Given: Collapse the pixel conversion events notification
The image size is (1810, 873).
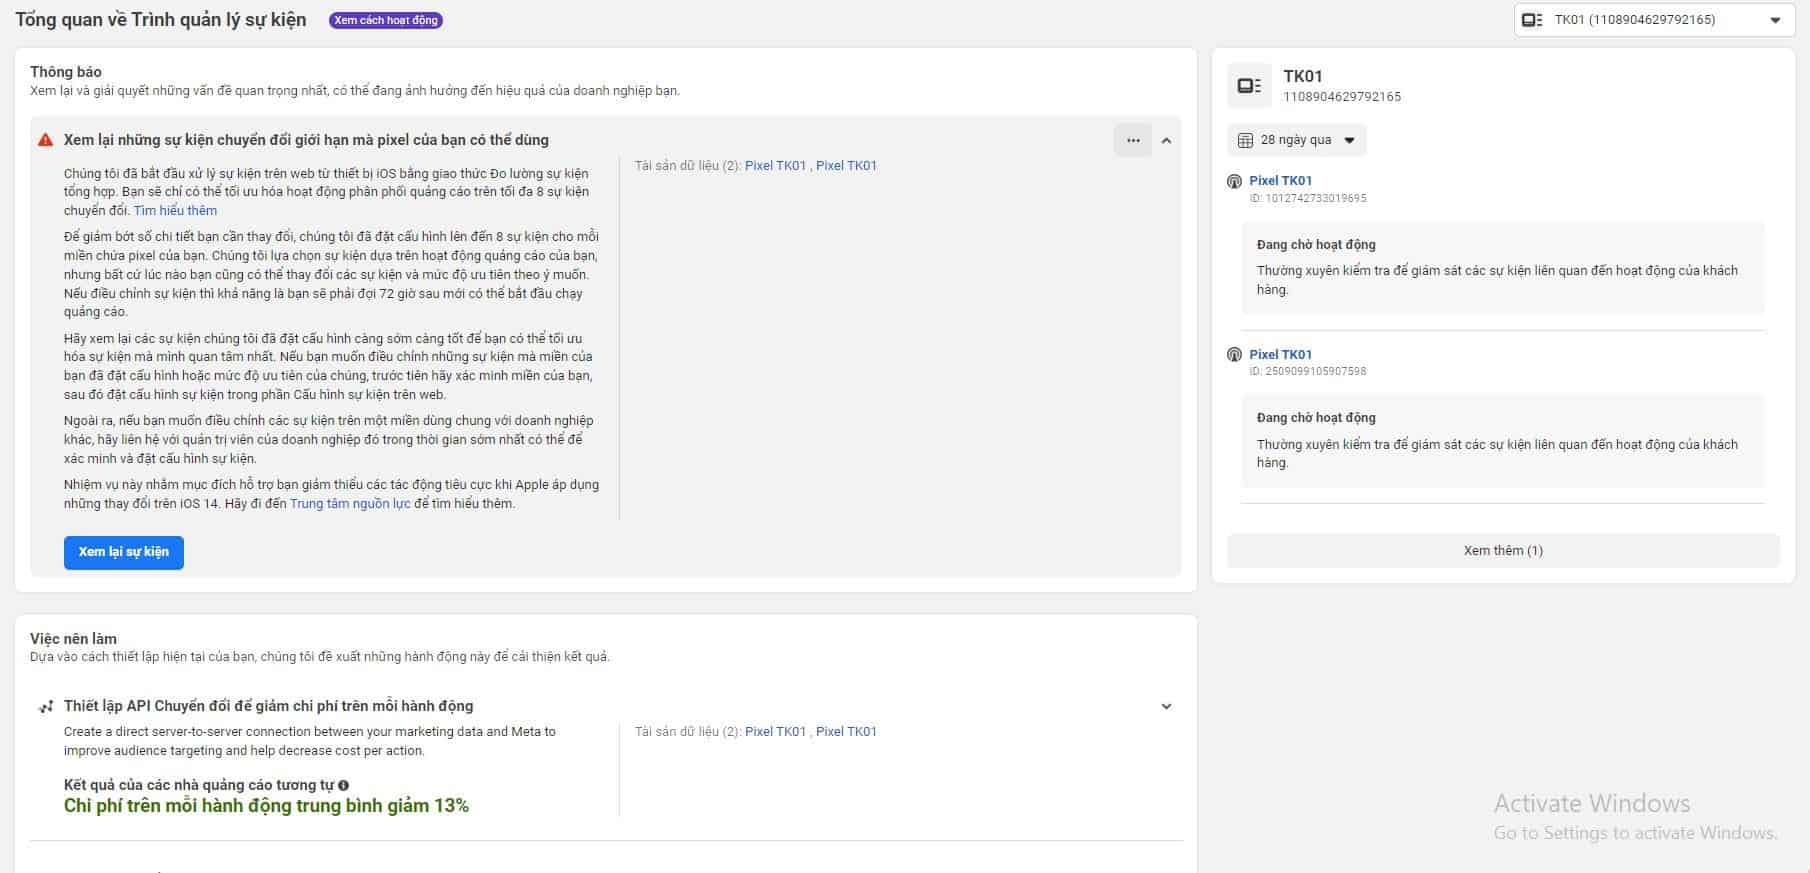Looking at the screenshot, I should (1166, 141).
